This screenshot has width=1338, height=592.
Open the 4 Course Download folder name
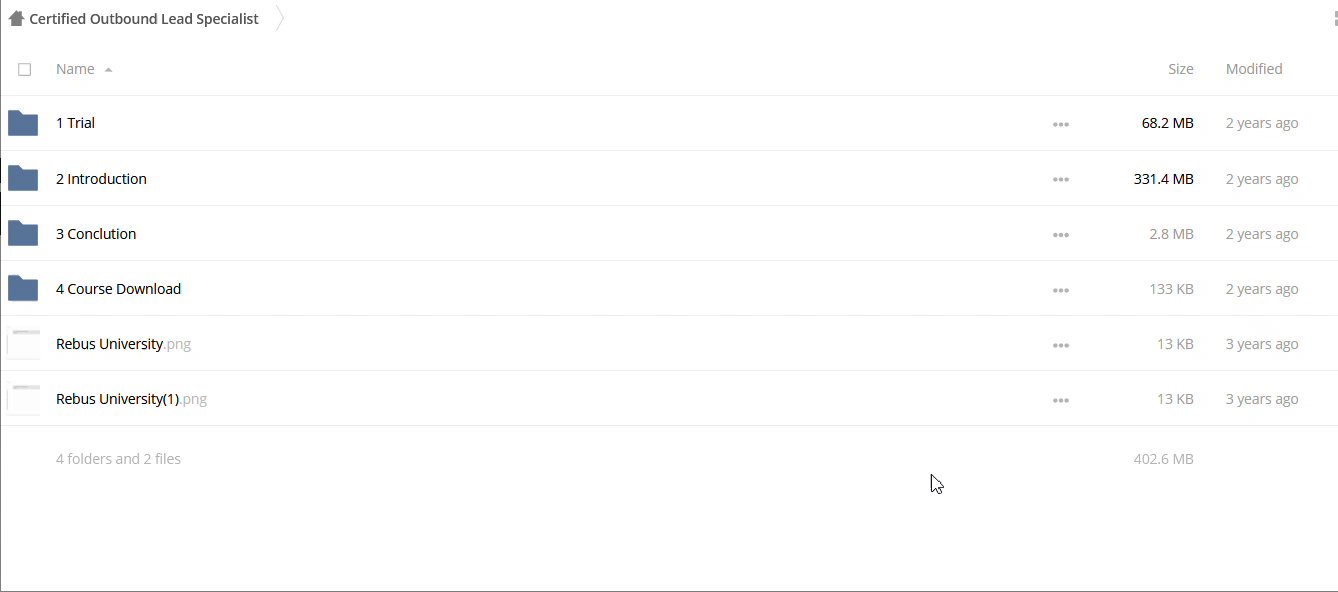pos(118,289)
